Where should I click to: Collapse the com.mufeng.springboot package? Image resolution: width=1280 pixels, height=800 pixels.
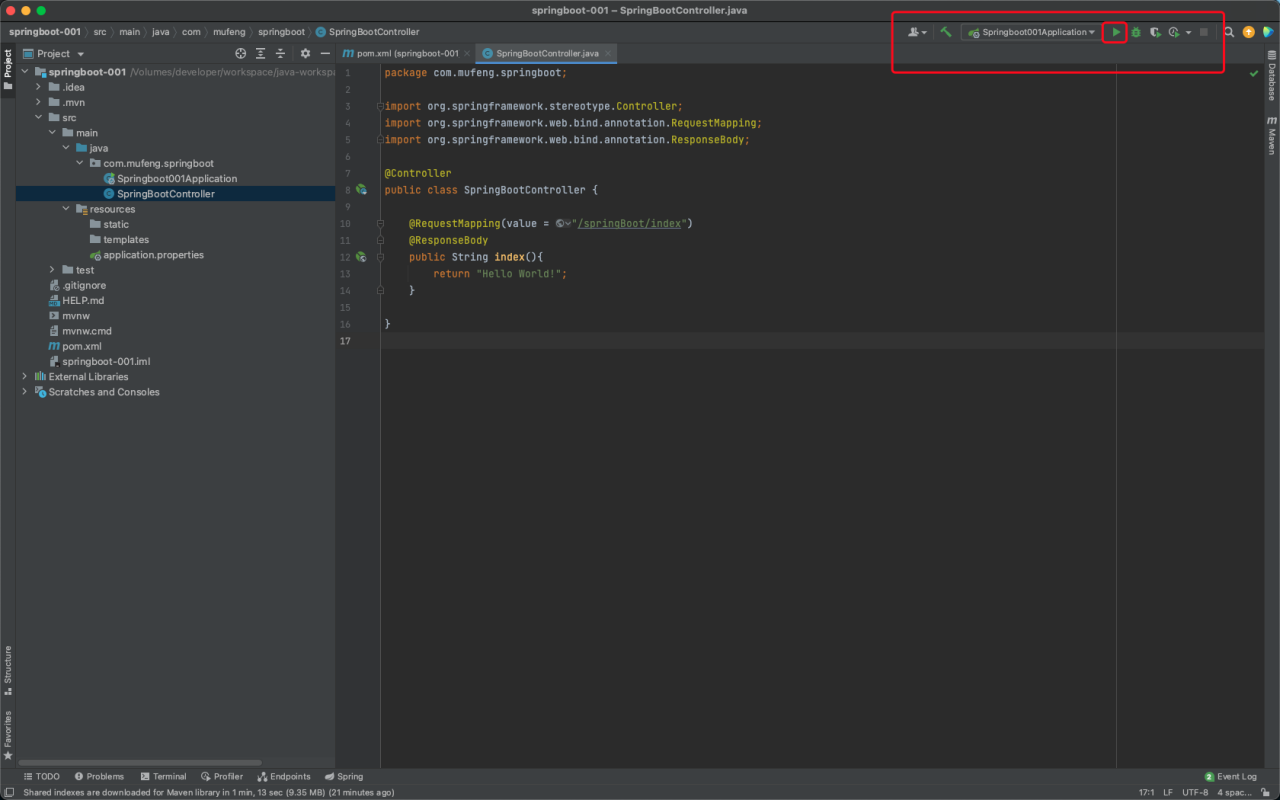coord(81,163)
